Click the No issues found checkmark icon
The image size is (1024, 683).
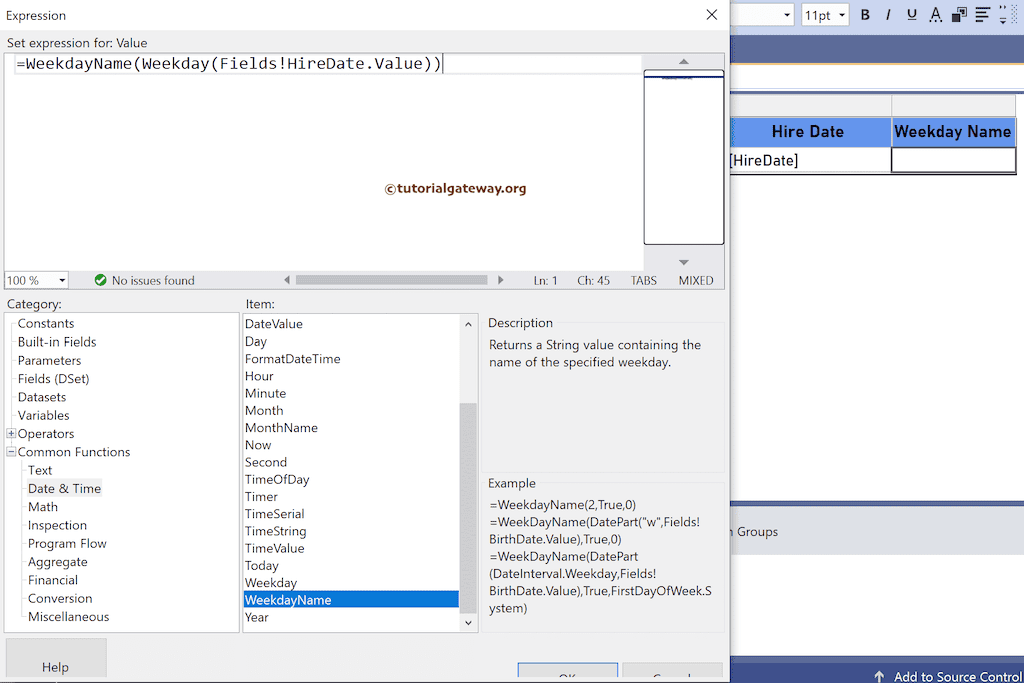100,280
